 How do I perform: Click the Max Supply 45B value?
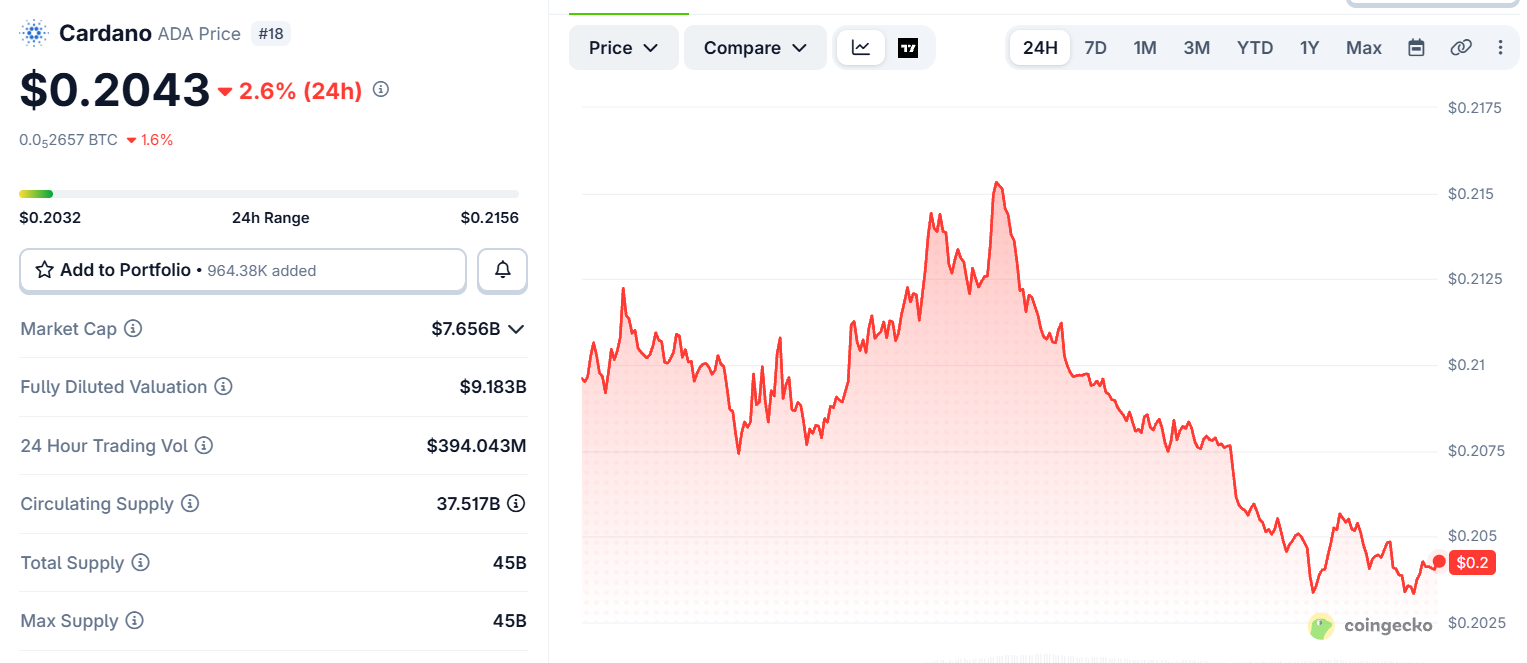point(509,620)
